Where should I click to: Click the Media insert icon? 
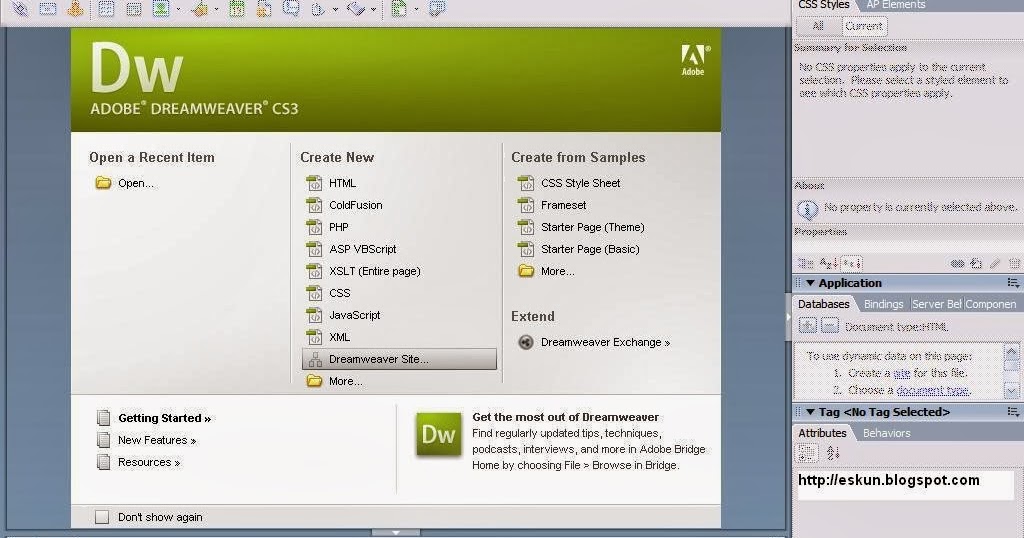[x=200, y=8]
